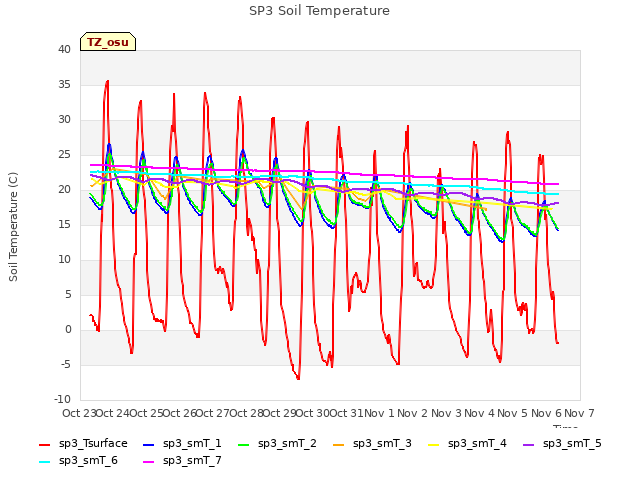Click the 35 y-axis tick label
This screenshot has width=640, height=480.
pos(64,84)
